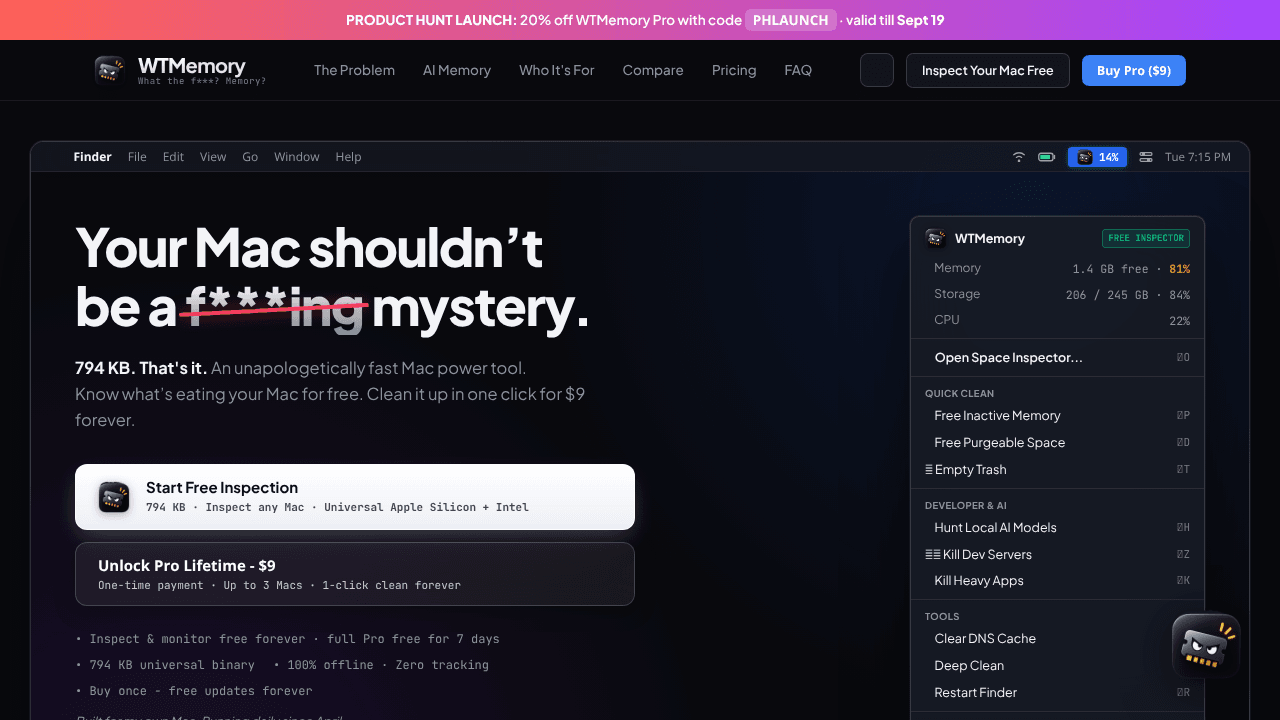
Task: Select Restart Finder
Action: [1058, 693]
